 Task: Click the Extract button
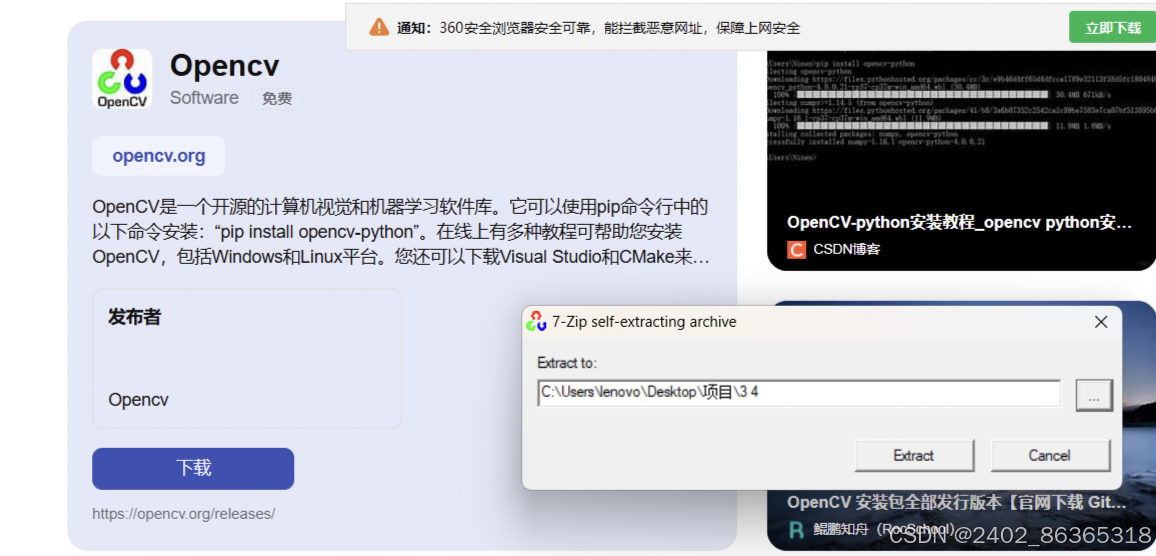point(914,456)
